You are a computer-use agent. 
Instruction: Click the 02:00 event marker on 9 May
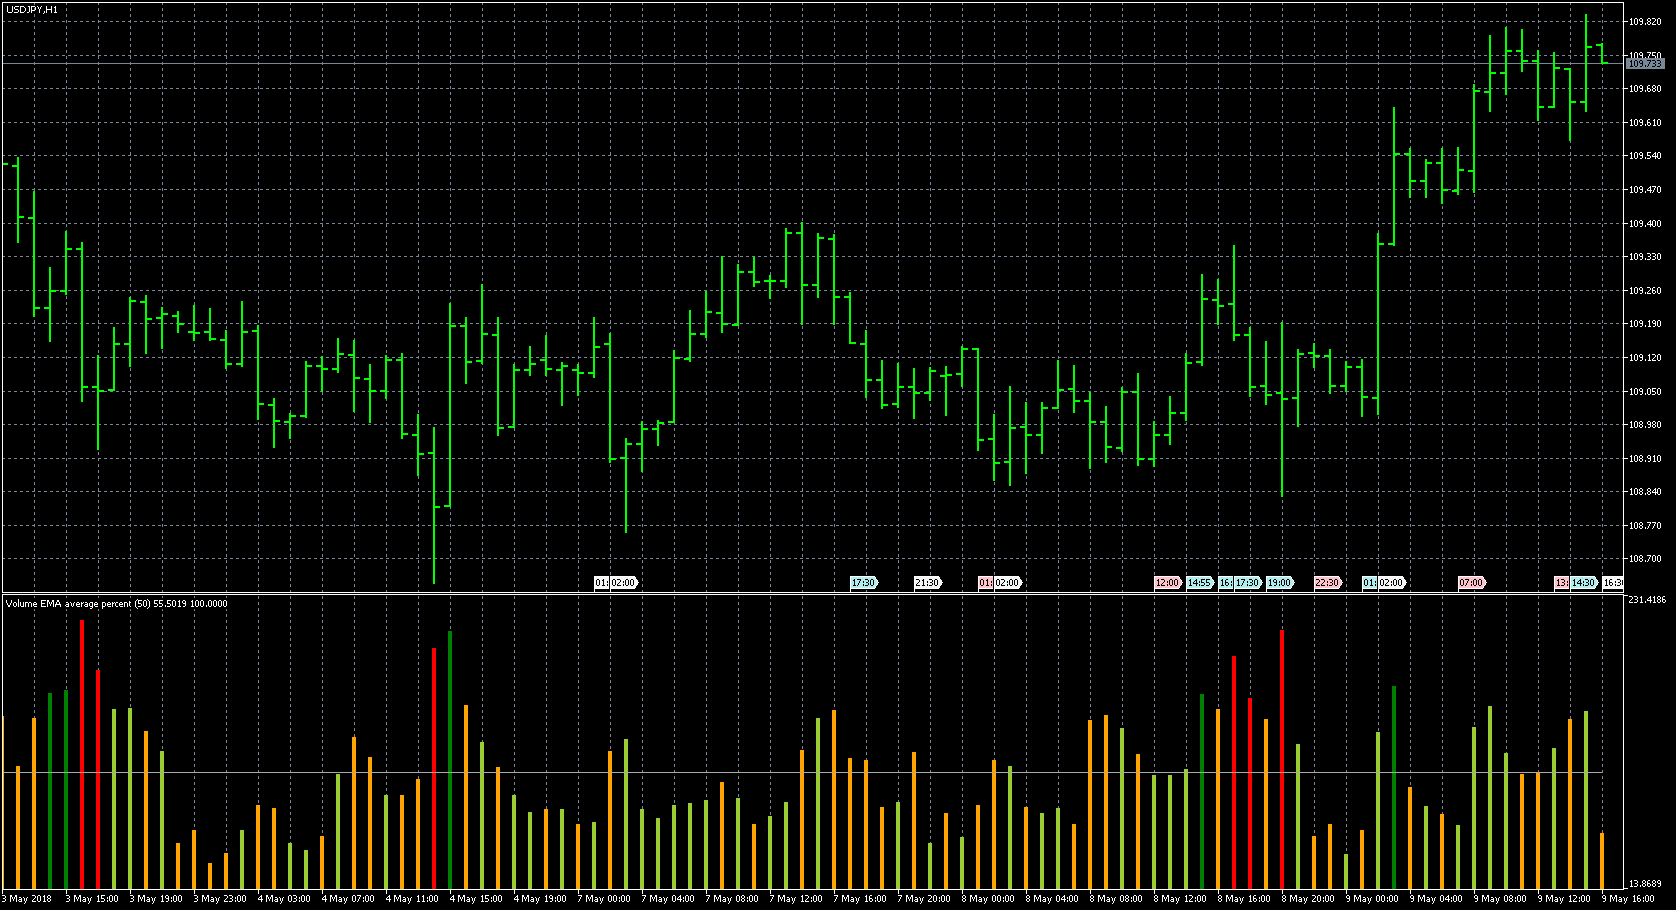click(x=1391, y=583)
